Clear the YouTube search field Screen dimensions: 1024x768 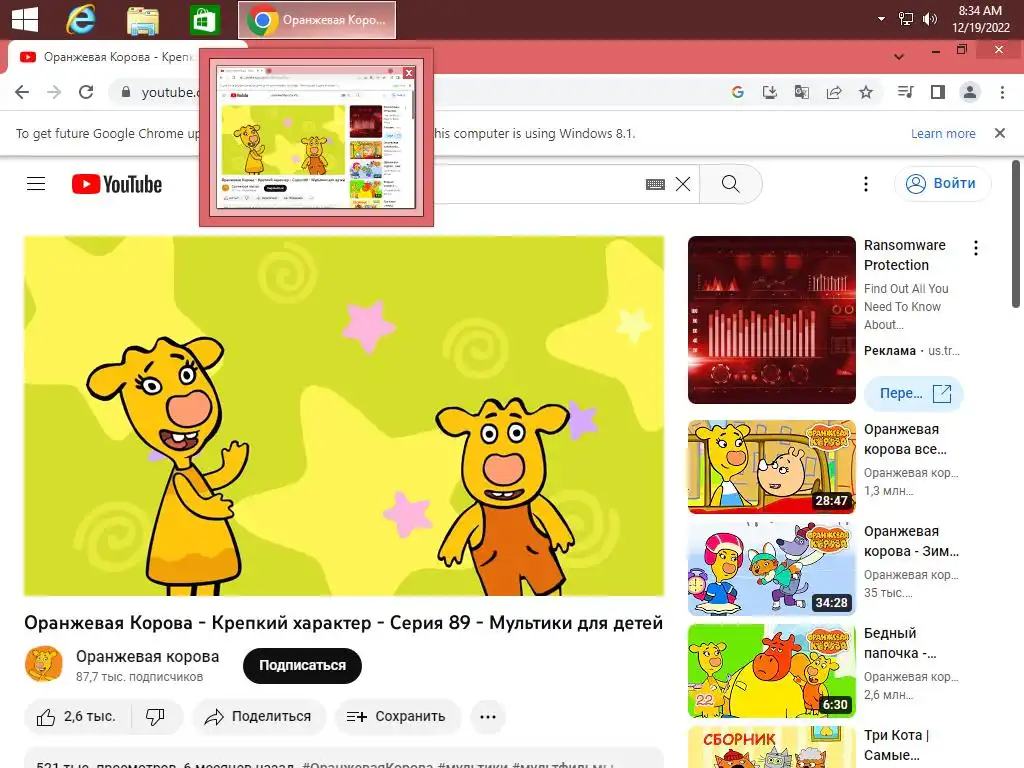point(683,184)
